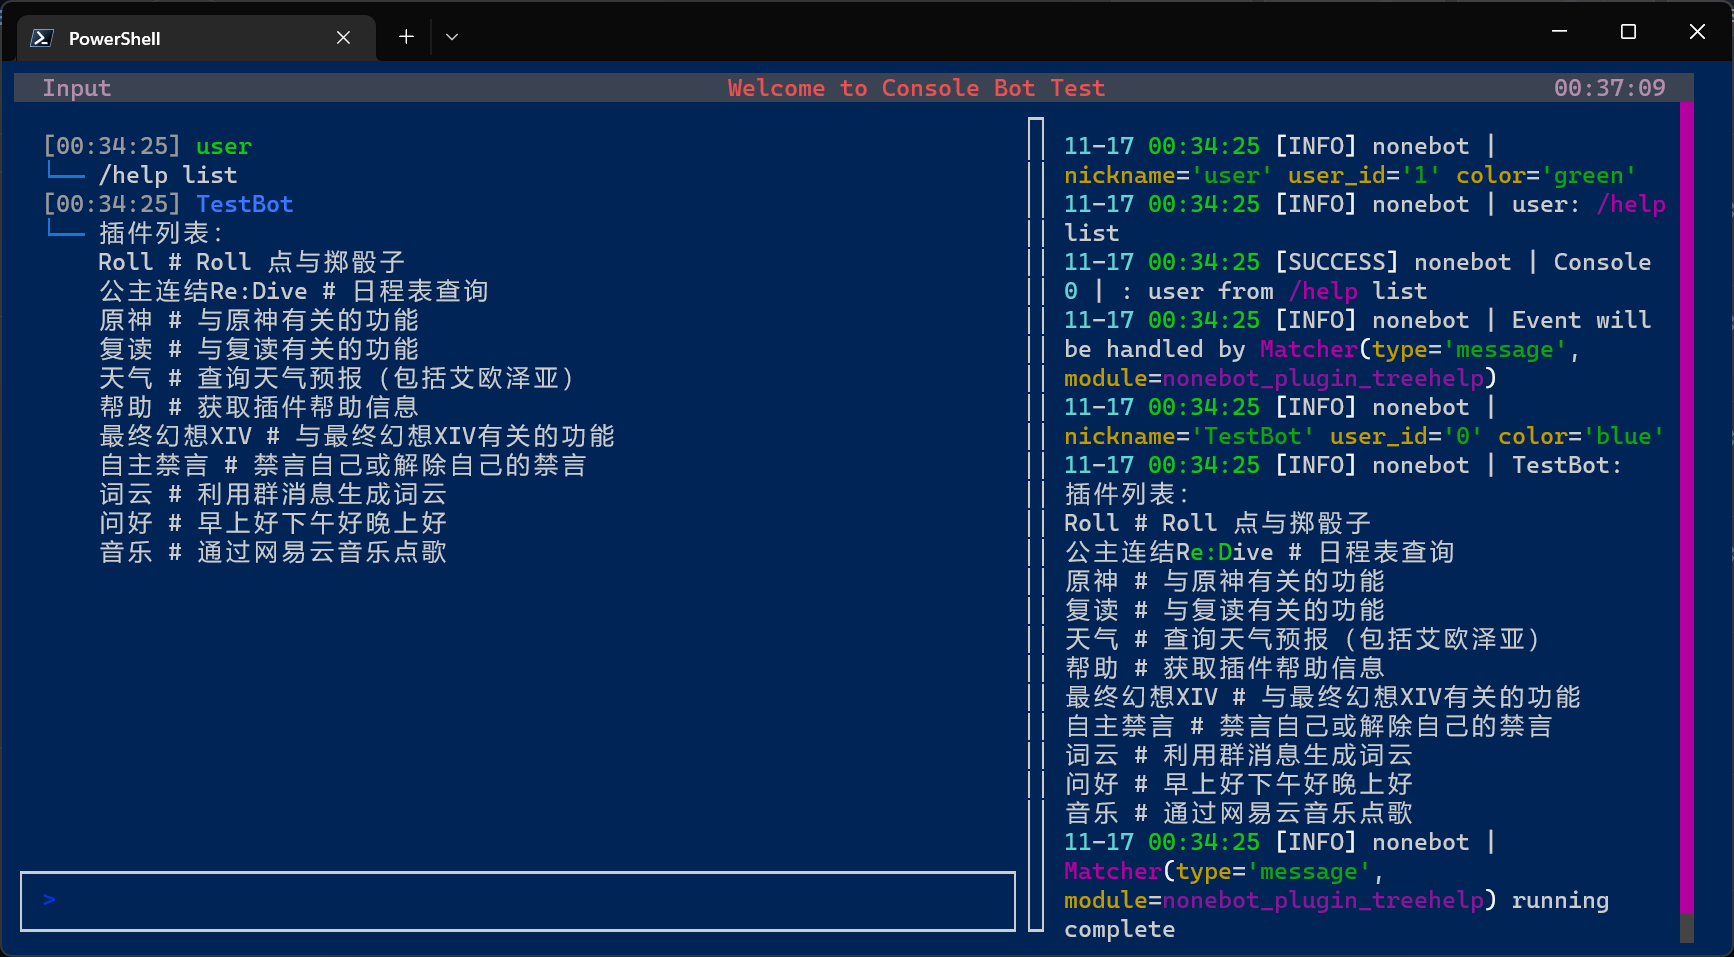
Task: Select the "/help list" command in chat history
Action: (169, 174)
